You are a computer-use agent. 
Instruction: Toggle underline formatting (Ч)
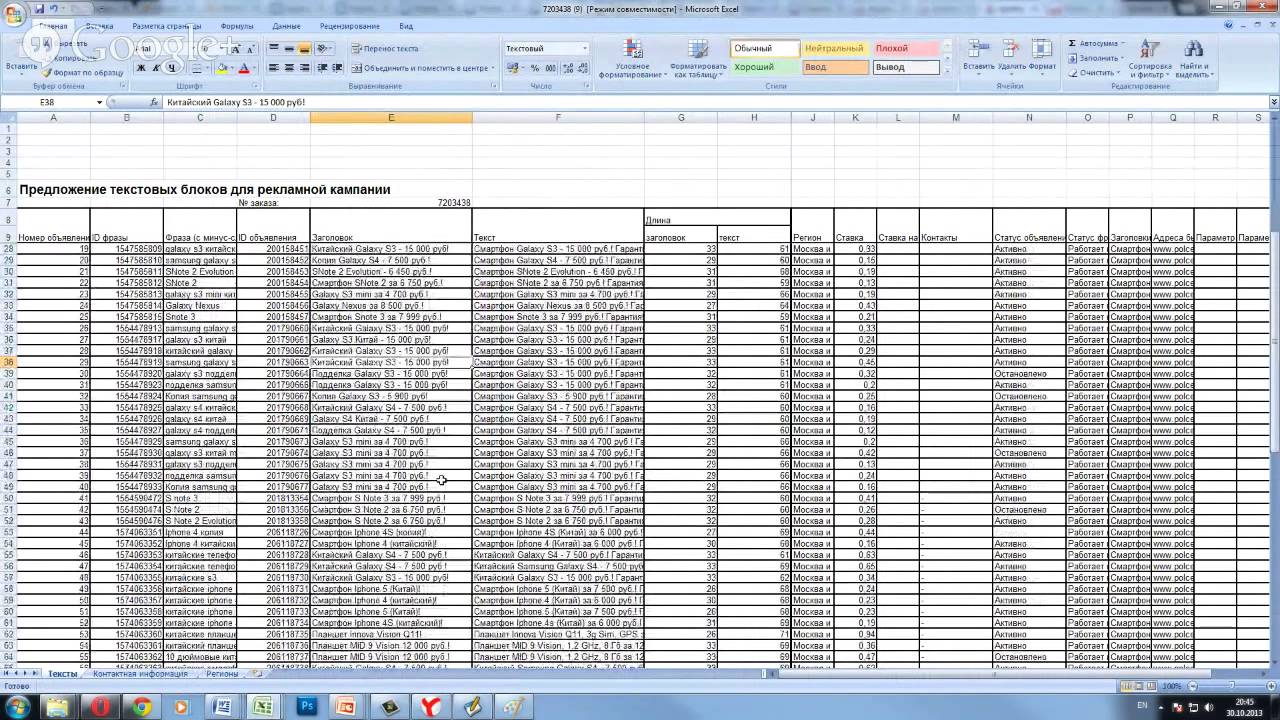click(x=171, y=68)
